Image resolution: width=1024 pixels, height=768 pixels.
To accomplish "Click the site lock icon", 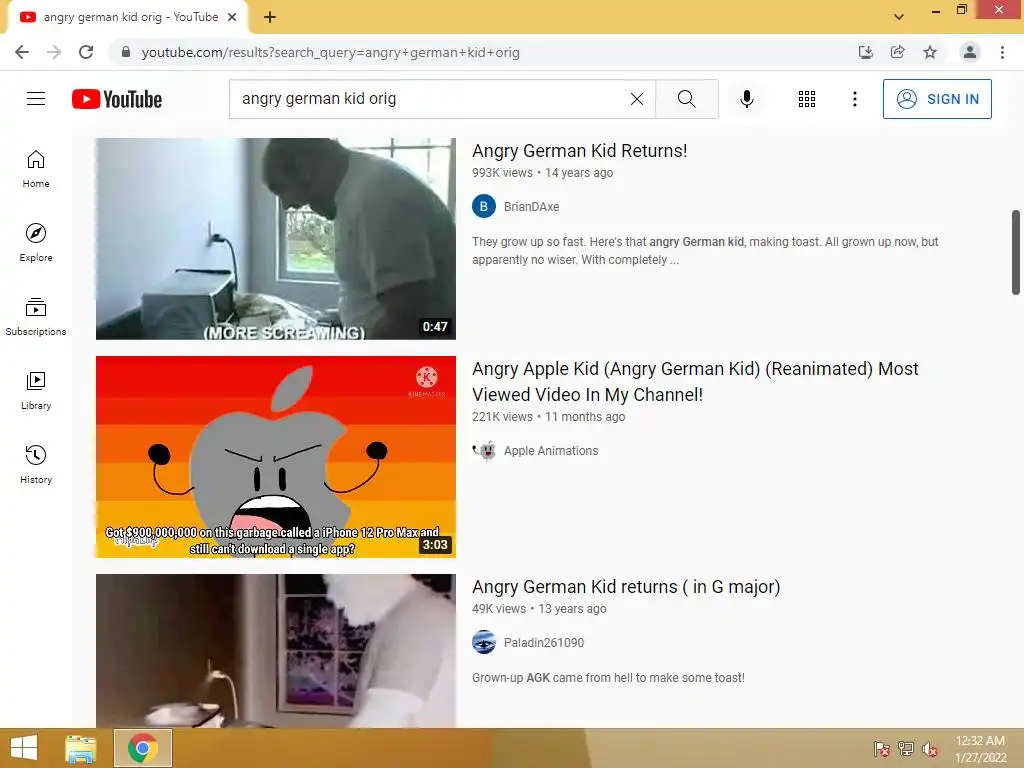I will [126, 52].
